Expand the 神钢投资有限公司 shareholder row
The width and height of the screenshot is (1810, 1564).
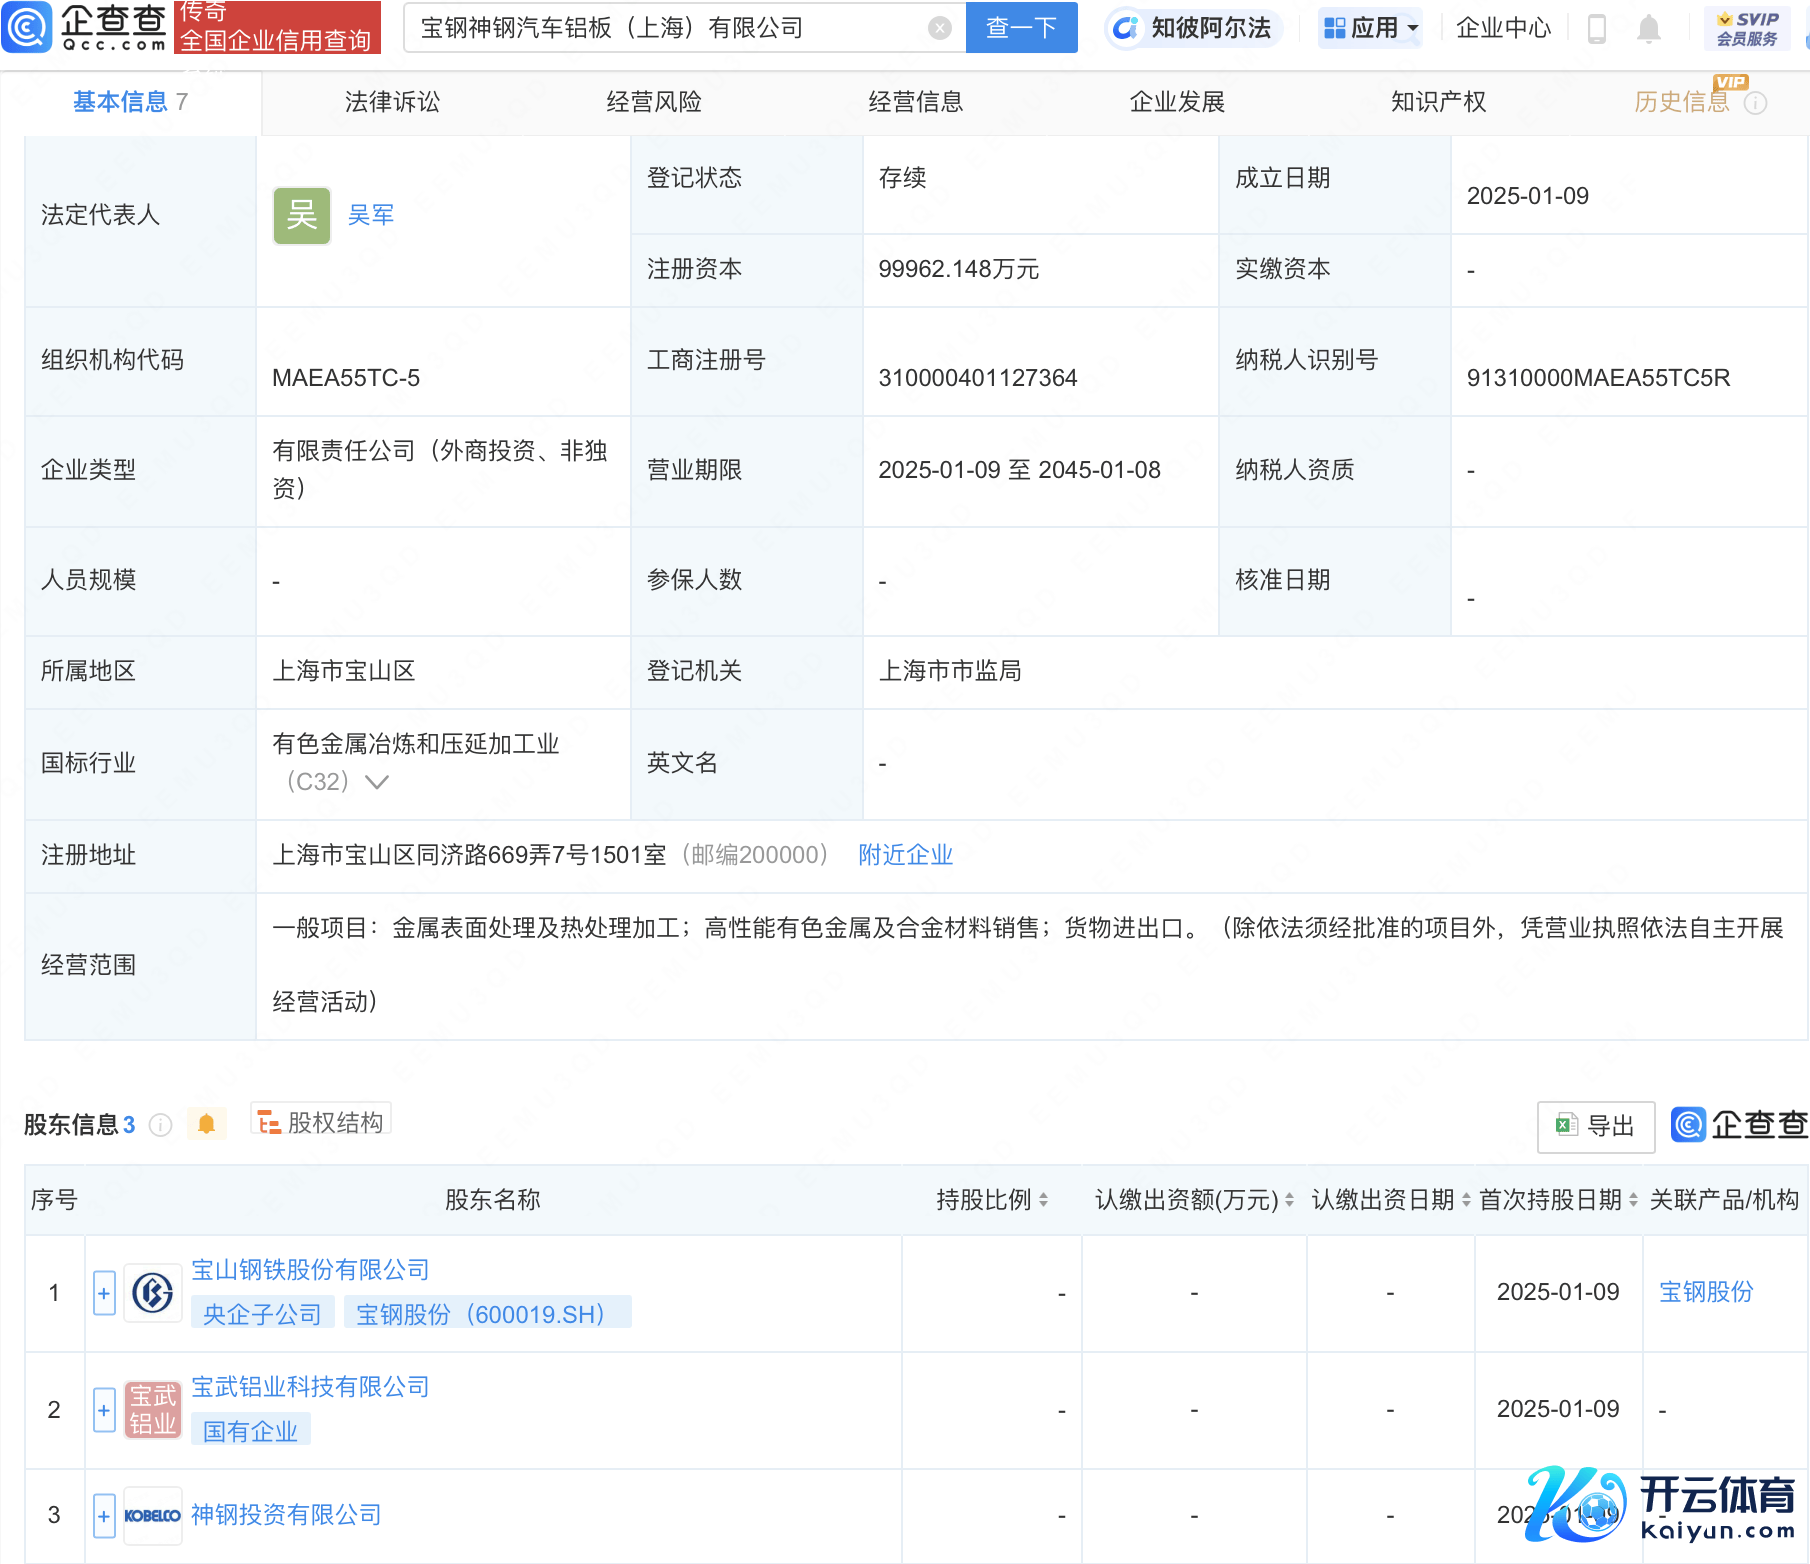(104, 1515)
